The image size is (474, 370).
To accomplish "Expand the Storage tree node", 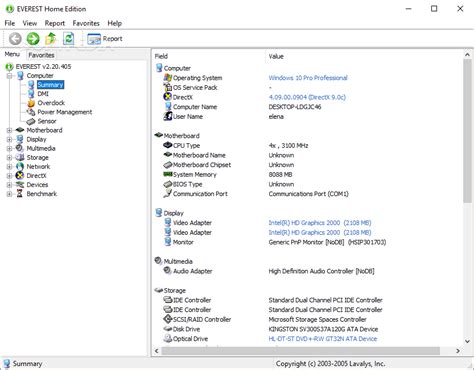I will 10,158.
